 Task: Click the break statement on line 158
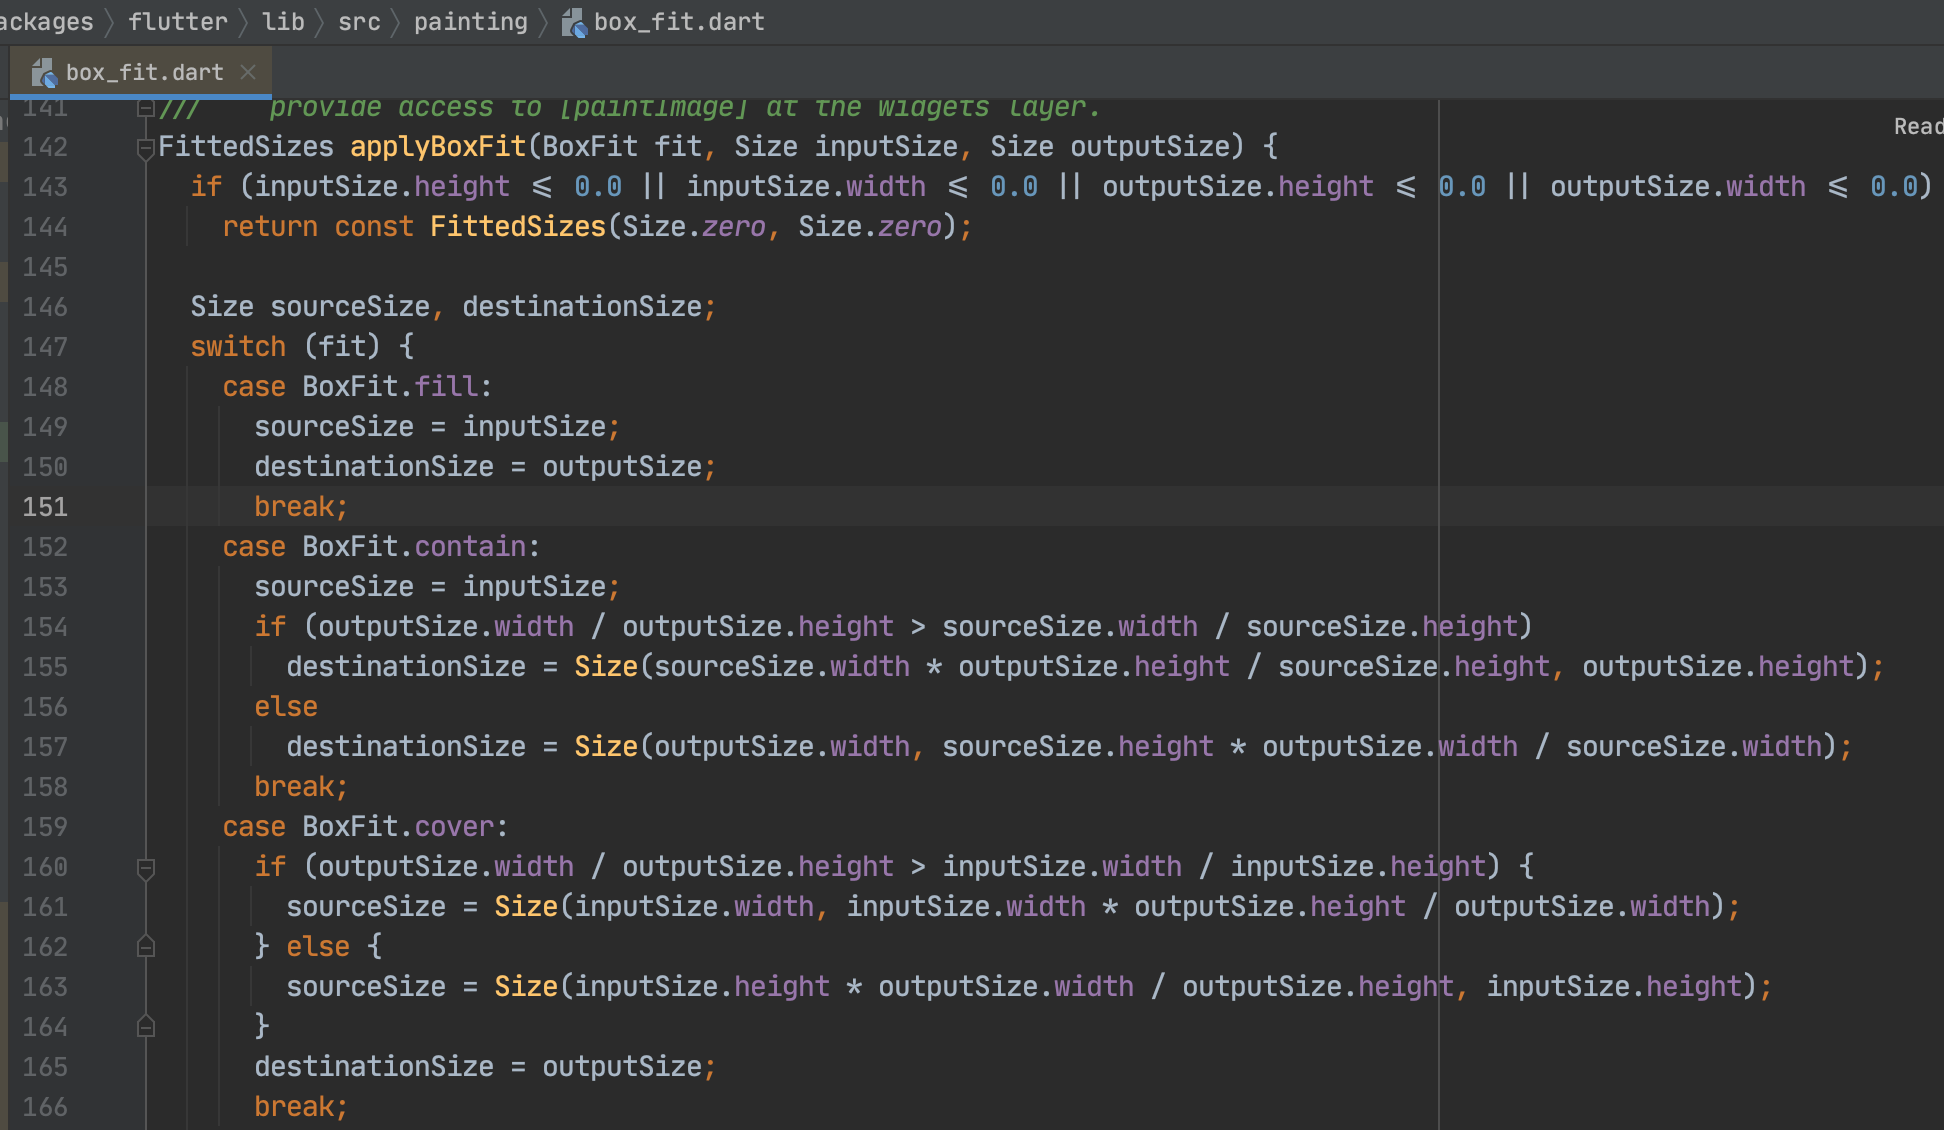301,787
